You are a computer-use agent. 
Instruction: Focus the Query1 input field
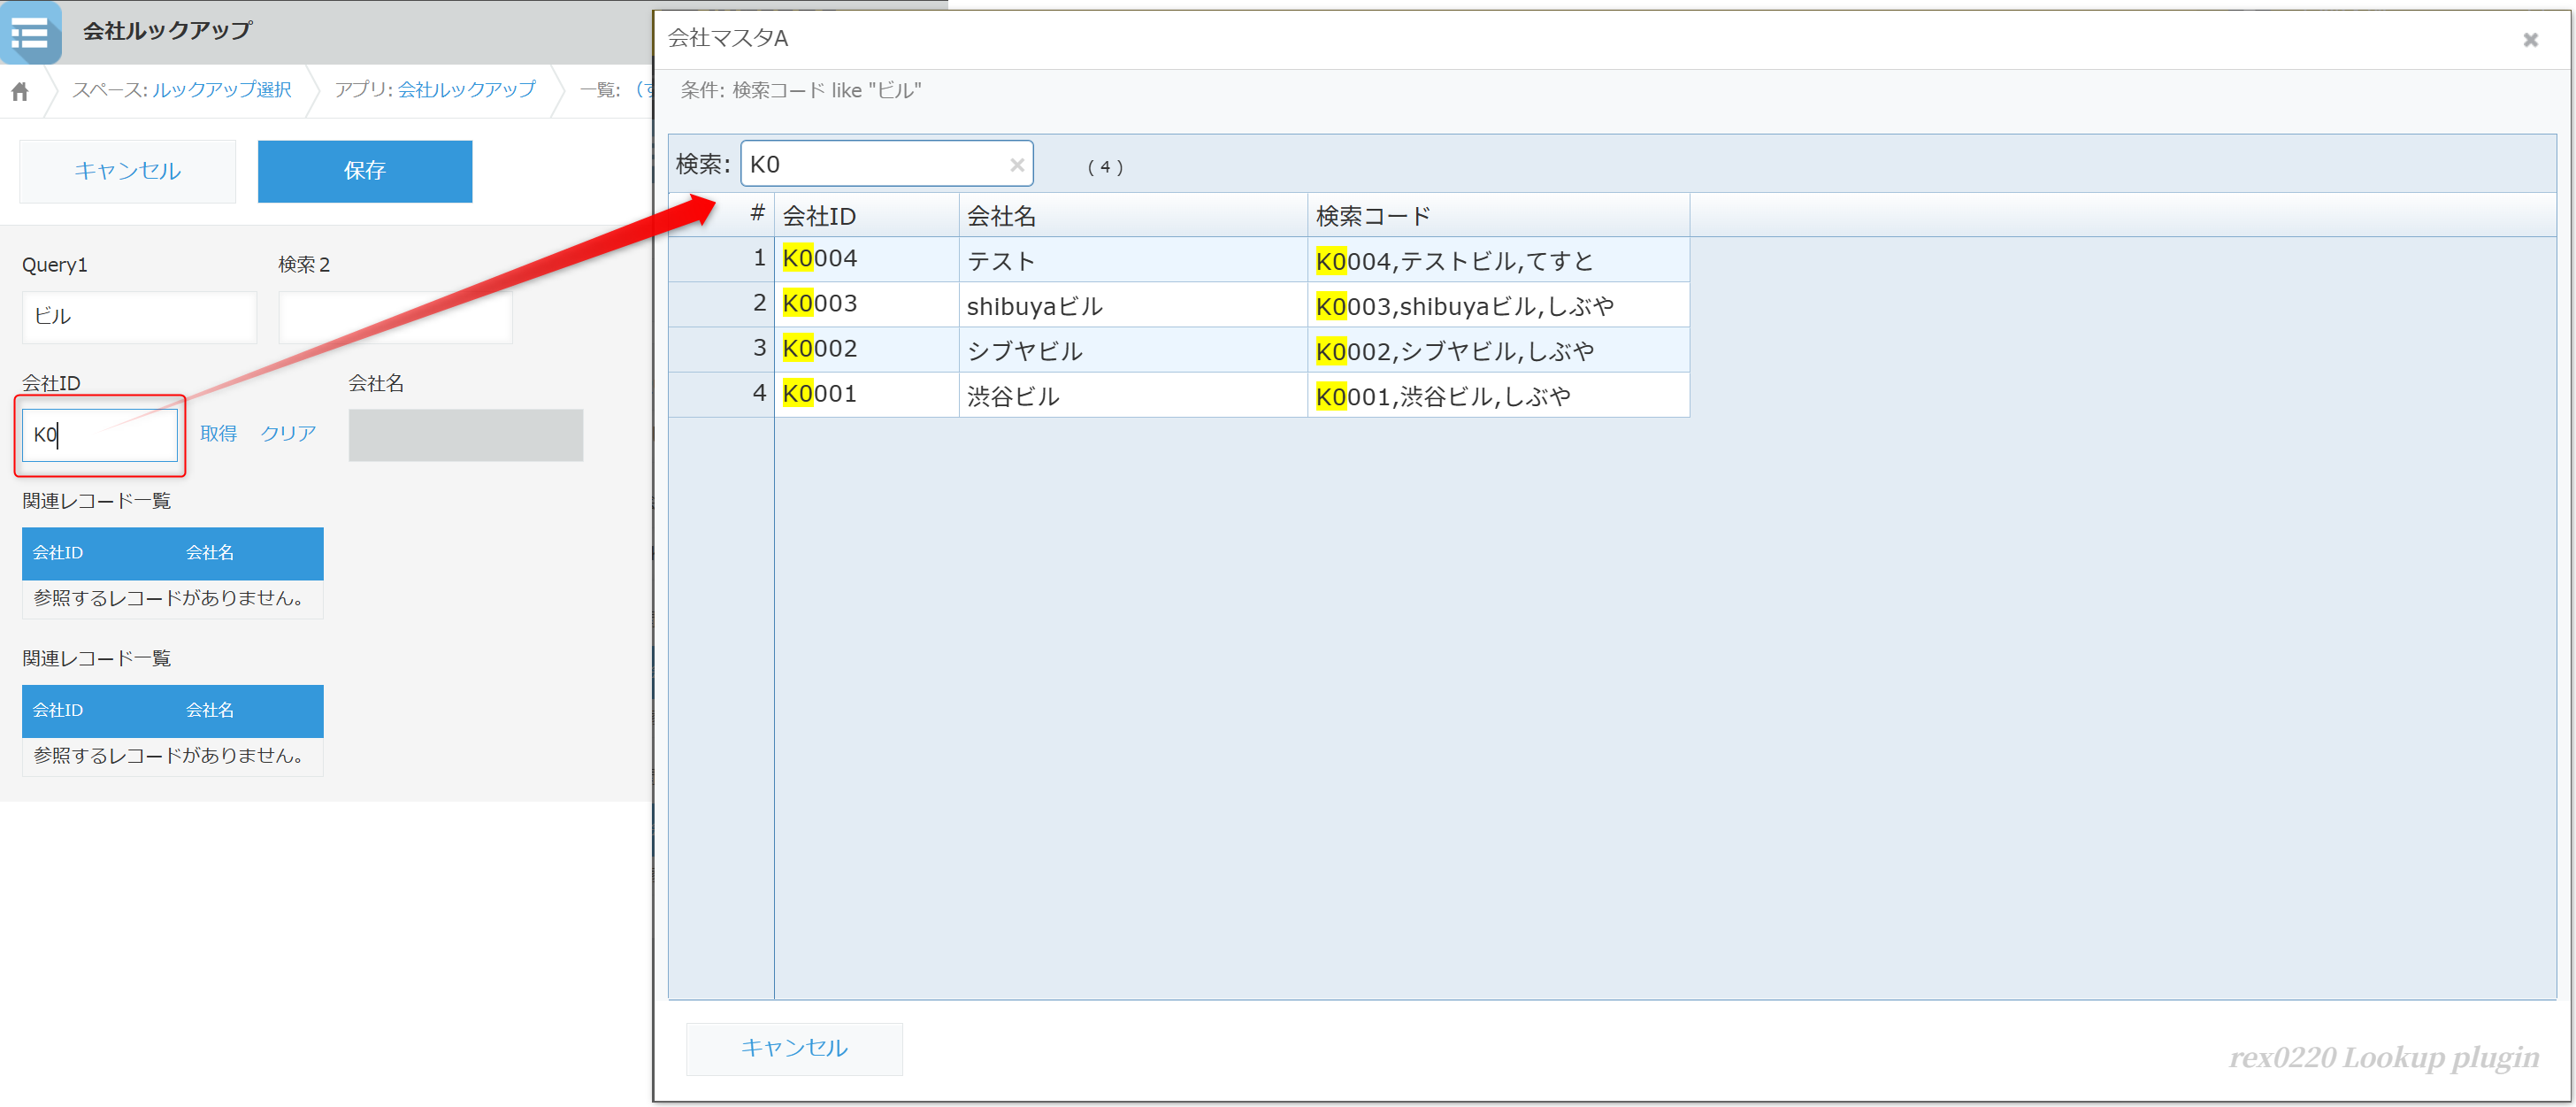(139, 317)
